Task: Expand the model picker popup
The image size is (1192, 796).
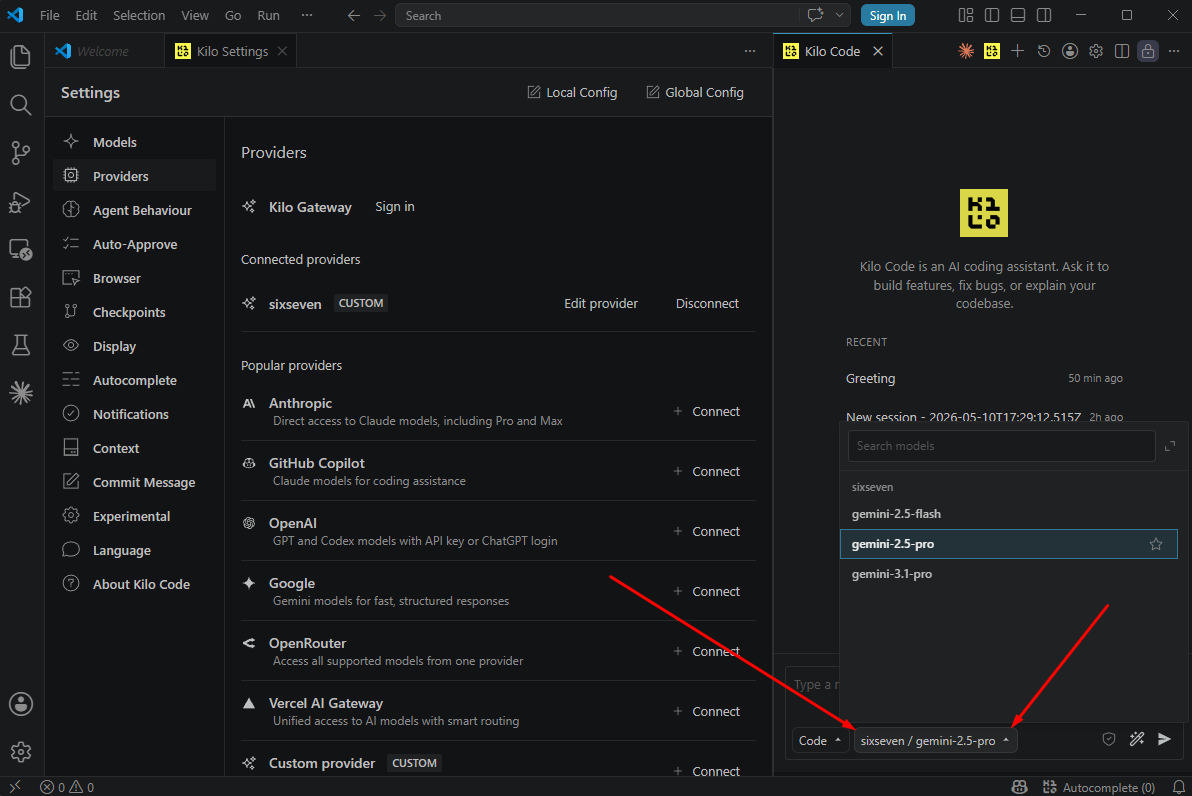Action: coord(1170,446)
